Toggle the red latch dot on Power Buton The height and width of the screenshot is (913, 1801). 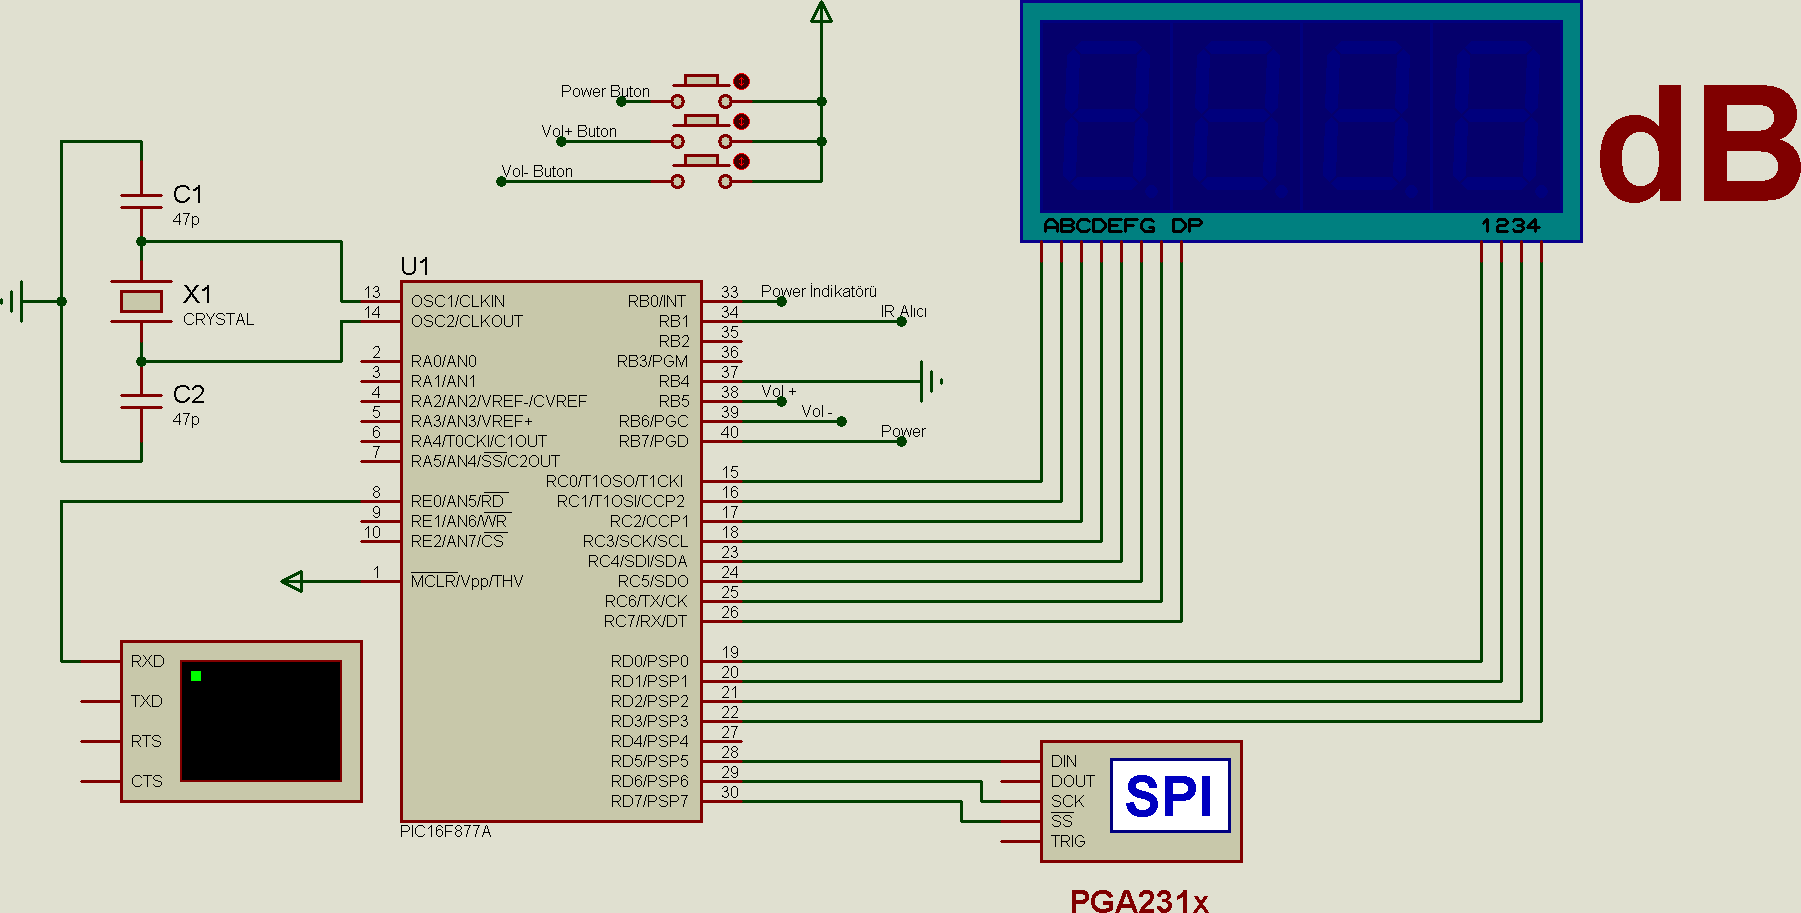click(741, 81)
